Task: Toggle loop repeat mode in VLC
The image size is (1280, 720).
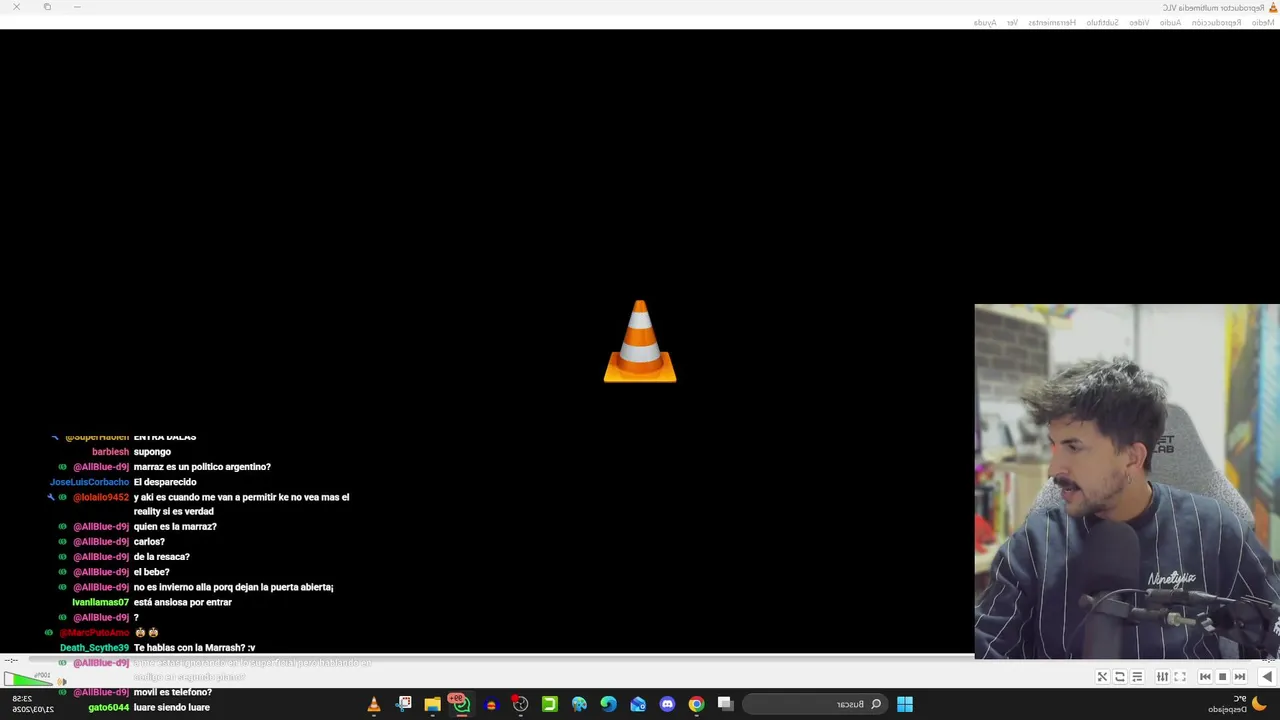Action: pyautogui.click(x=1120, y=677)
